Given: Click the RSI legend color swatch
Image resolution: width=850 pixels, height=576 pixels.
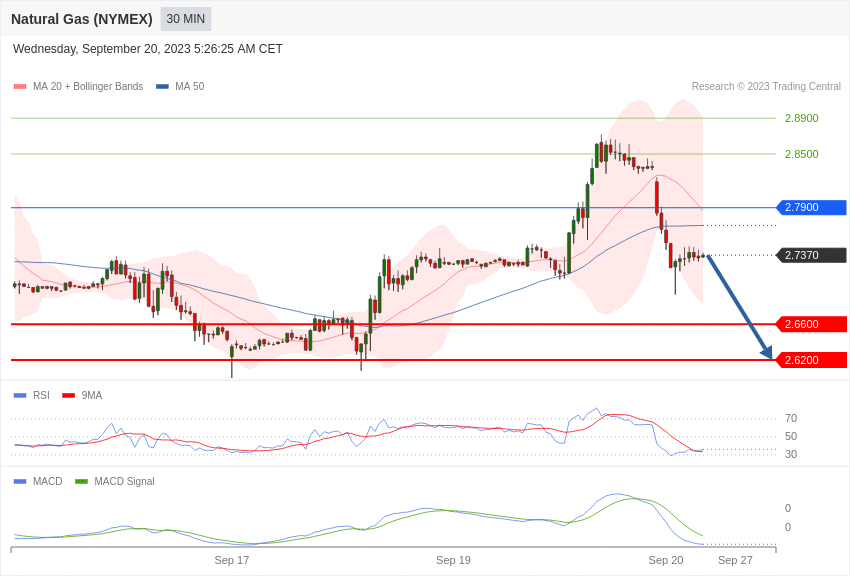Looking at the screenshot, I should 20,396.
